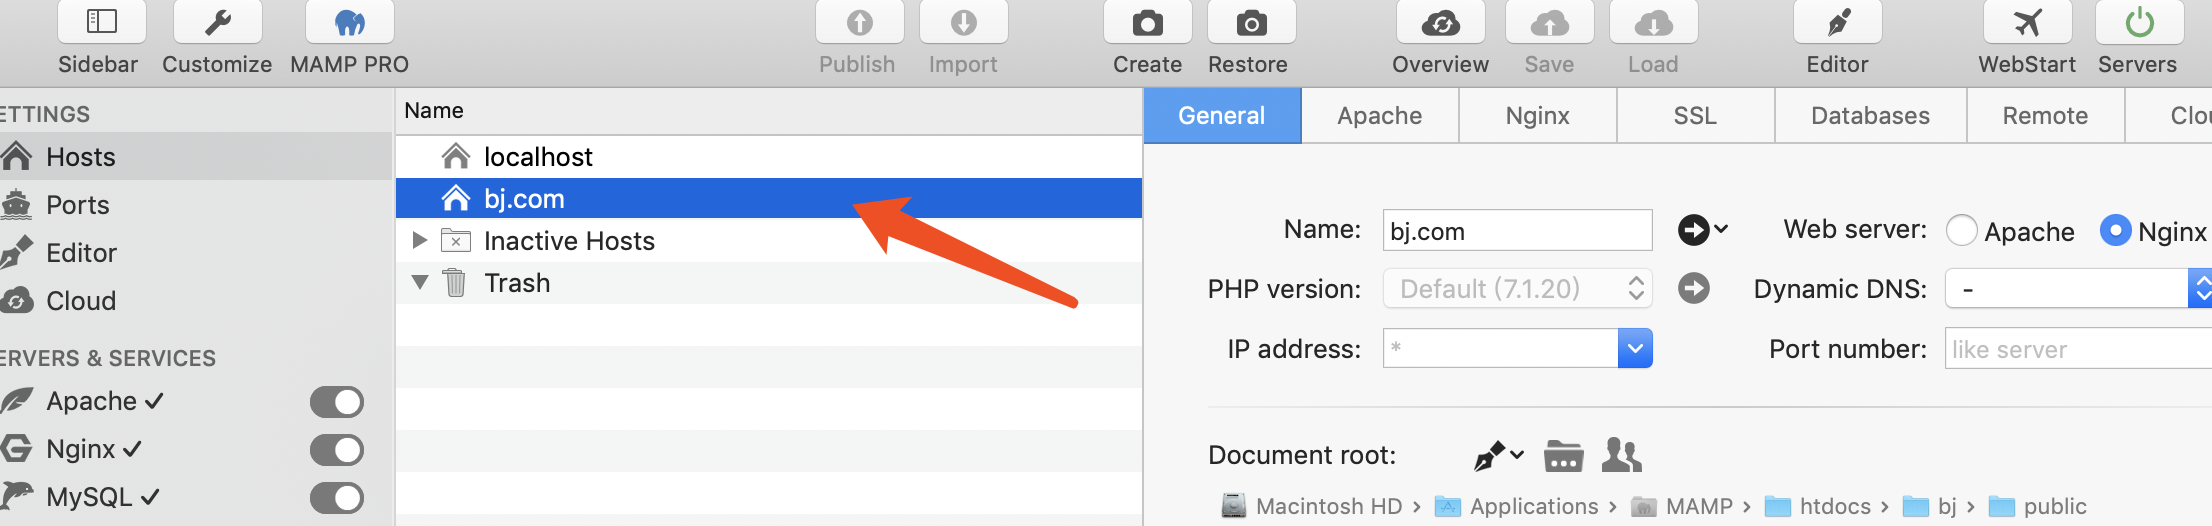Click MAMP in the document root path

(x=1682, y=506)
